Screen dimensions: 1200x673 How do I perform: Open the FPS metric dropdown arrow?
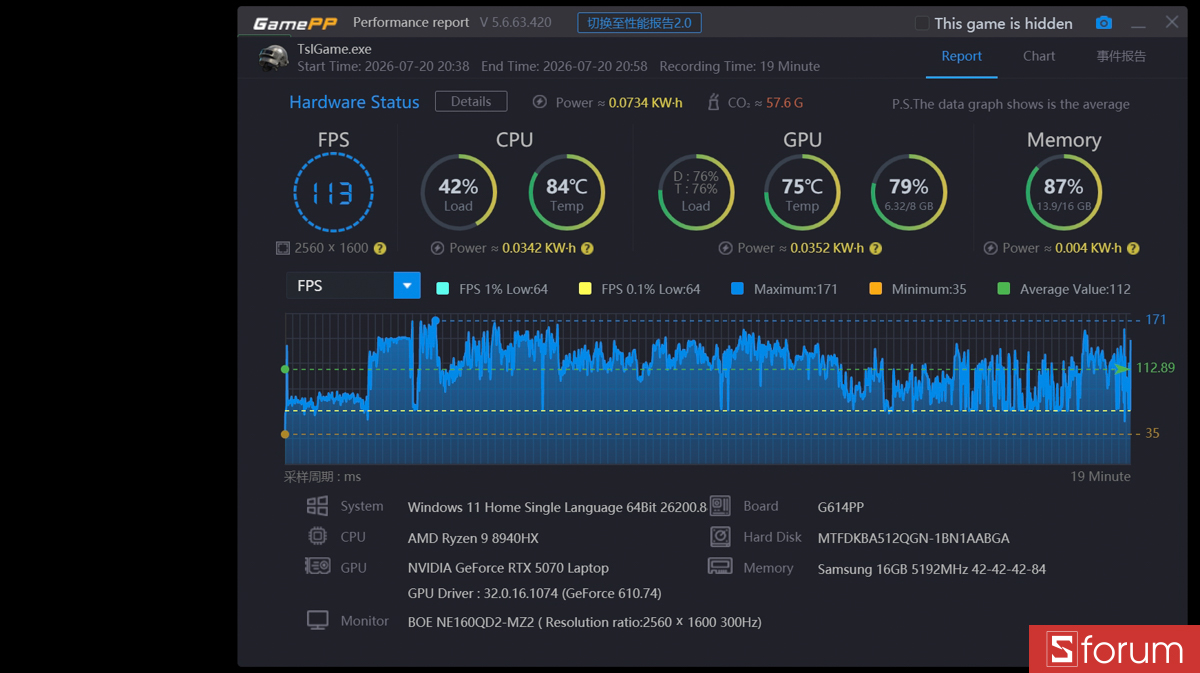407,286
